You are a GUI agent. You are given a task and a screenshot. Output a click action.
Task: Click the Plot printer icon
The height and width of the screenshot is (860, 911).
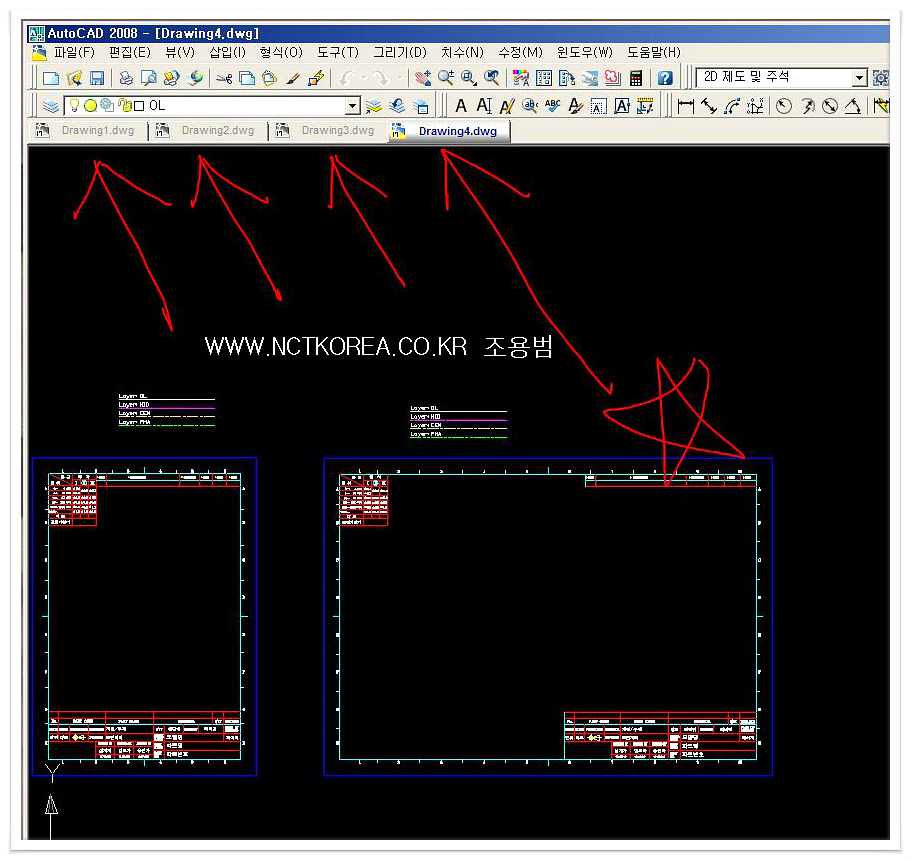[125, 78]
